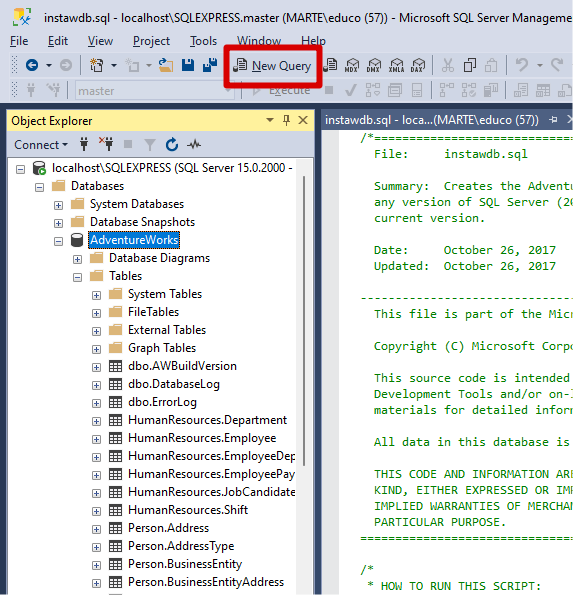Expand the dbo.ErrorLog table node
The image size is (573, 595).
coord(96,403)
